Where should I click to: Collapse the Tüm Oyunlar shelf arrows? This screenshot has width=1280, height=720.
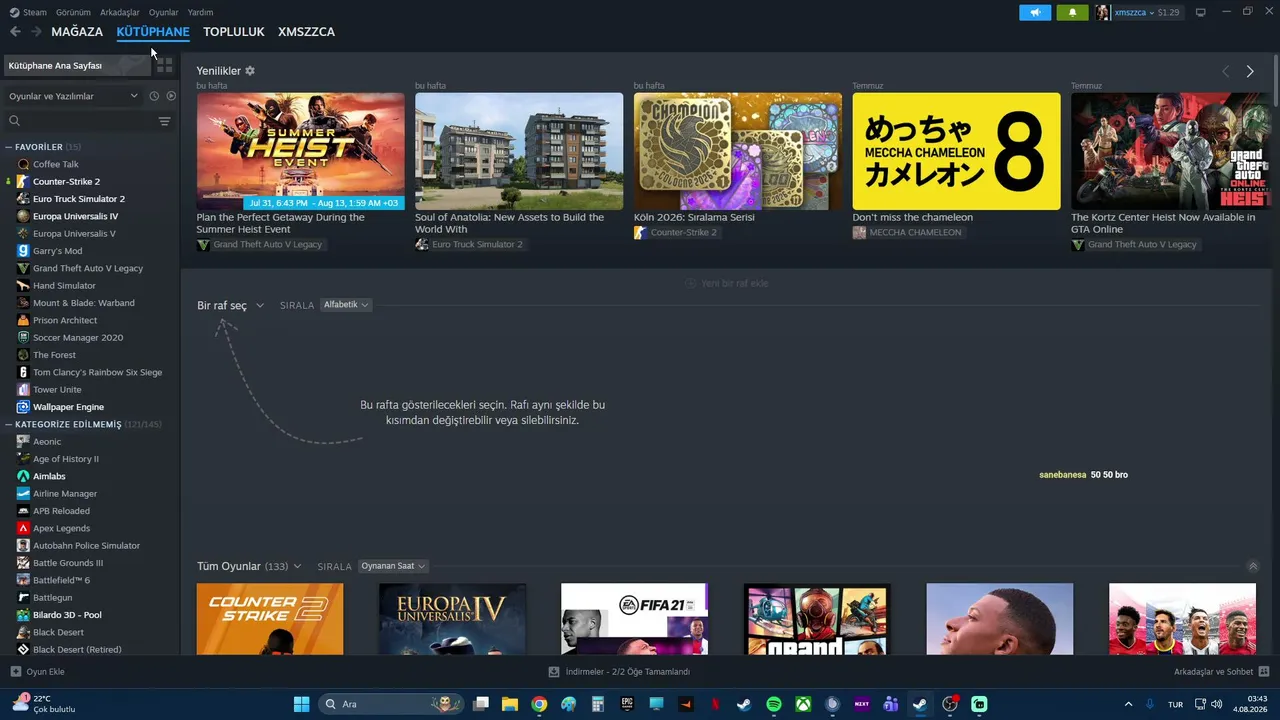tap(1253, 566)
